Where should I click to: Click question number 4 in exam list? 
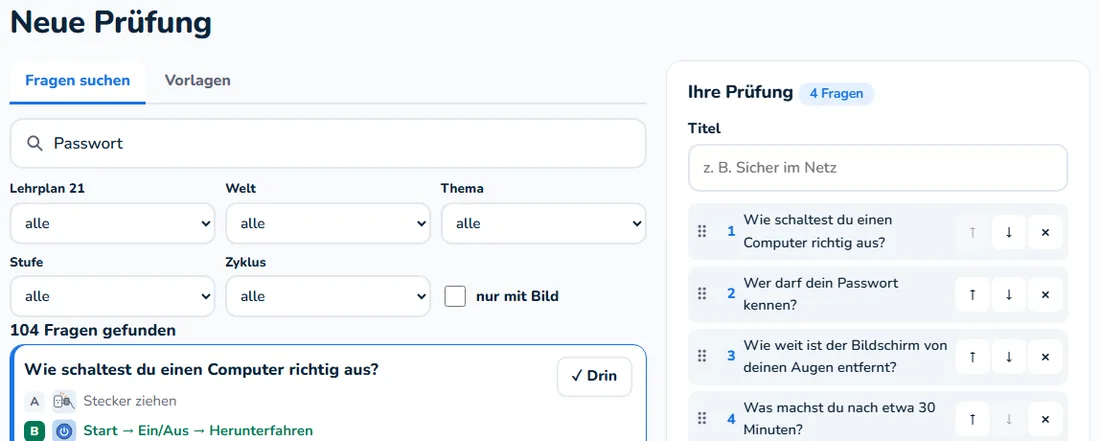coord(731,419)
